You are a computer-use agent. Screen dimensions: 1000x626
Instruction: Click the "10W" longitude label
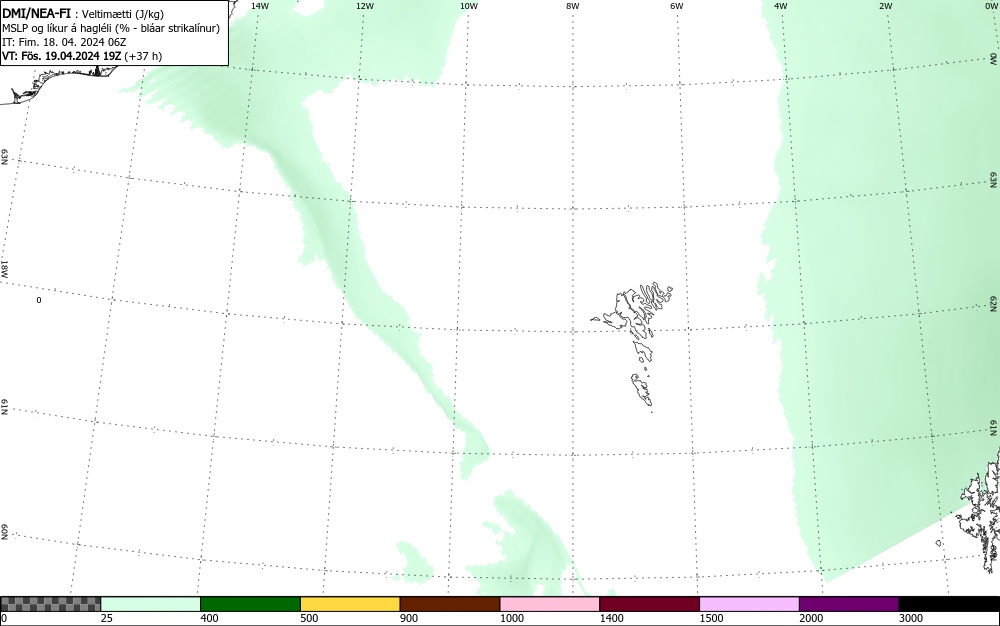click(469, 6)
